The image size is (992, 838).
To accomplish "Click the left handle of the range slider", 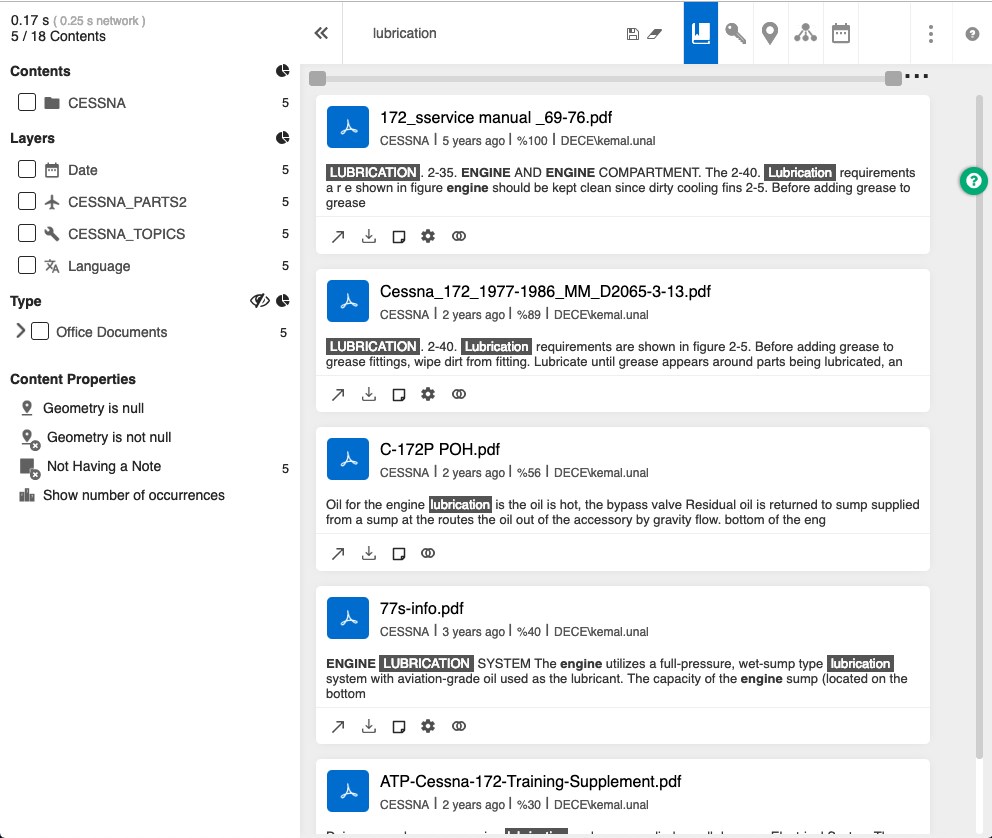I will pyautogui.click(x=318, y=78).
